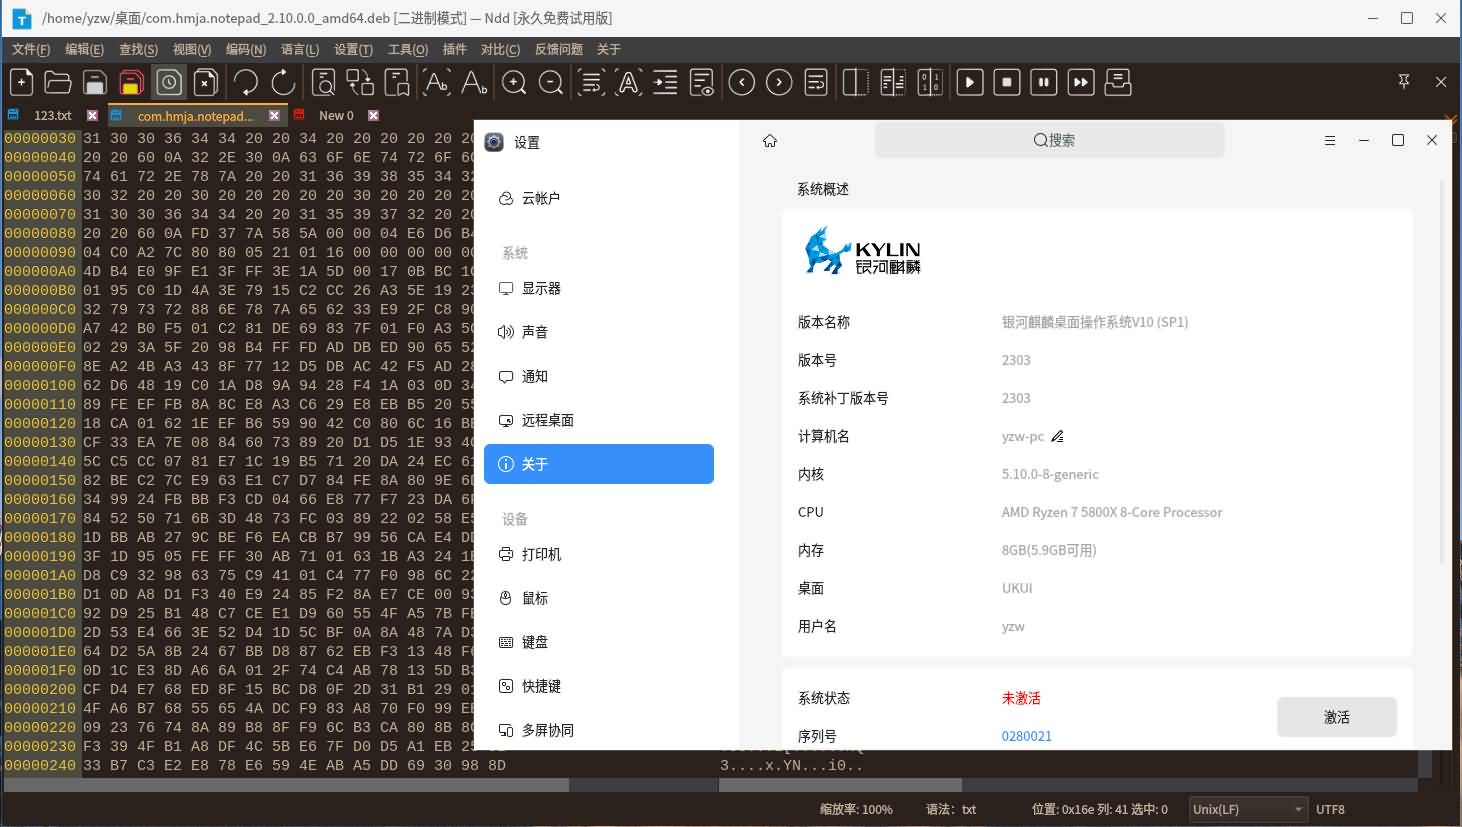
Task: Open the binary view toolbar icon
Action: [929, 82]
